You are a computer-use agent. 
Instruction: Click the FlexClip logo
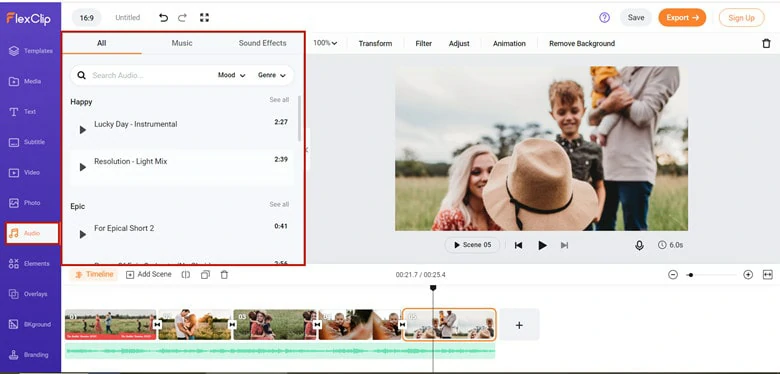(28, 19)
